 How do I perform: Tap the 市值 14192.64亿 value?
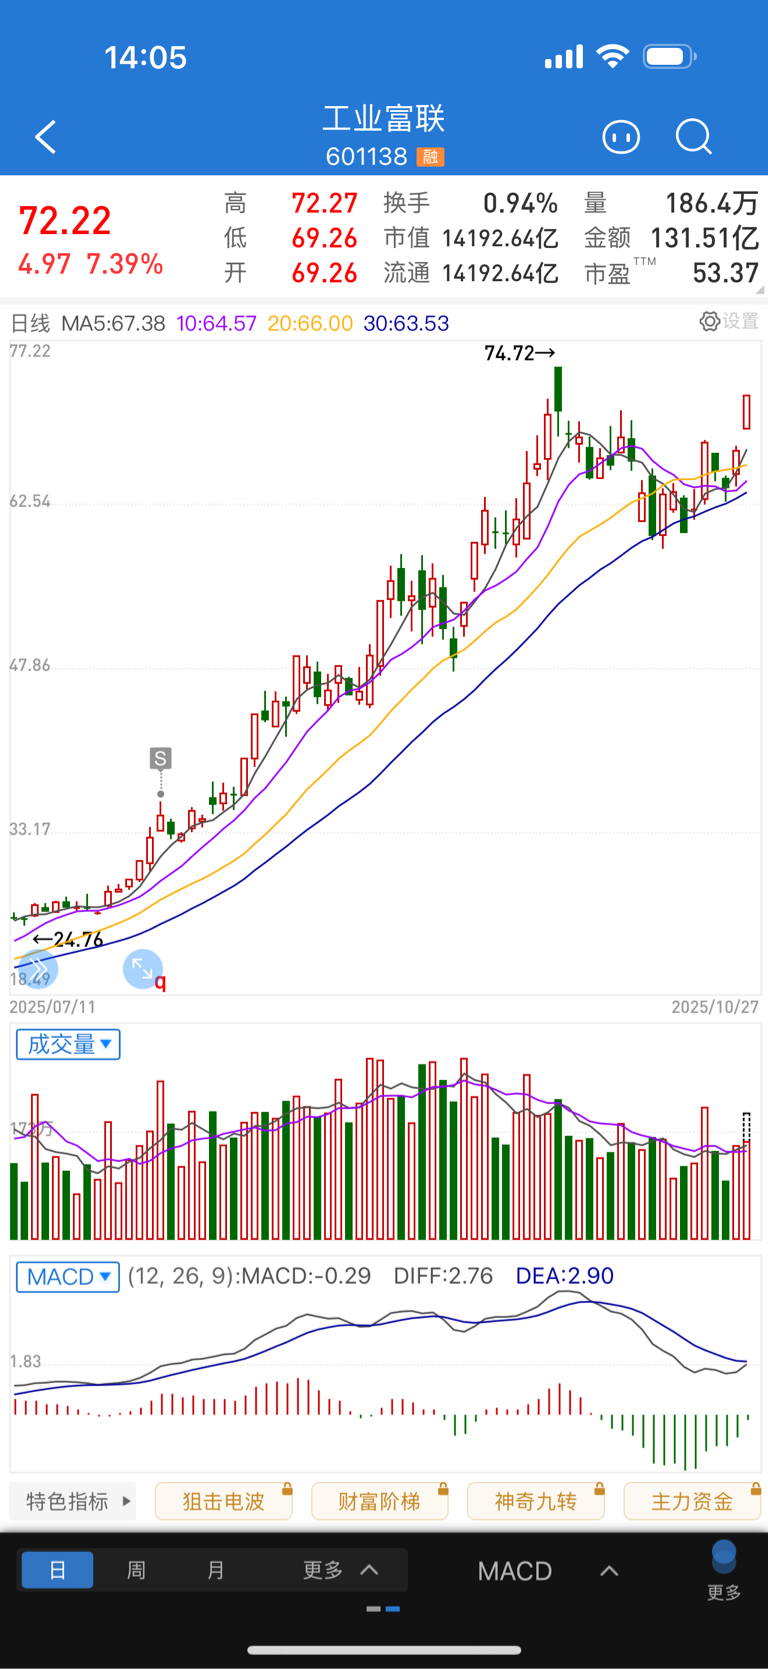click(x=500, y=238)
